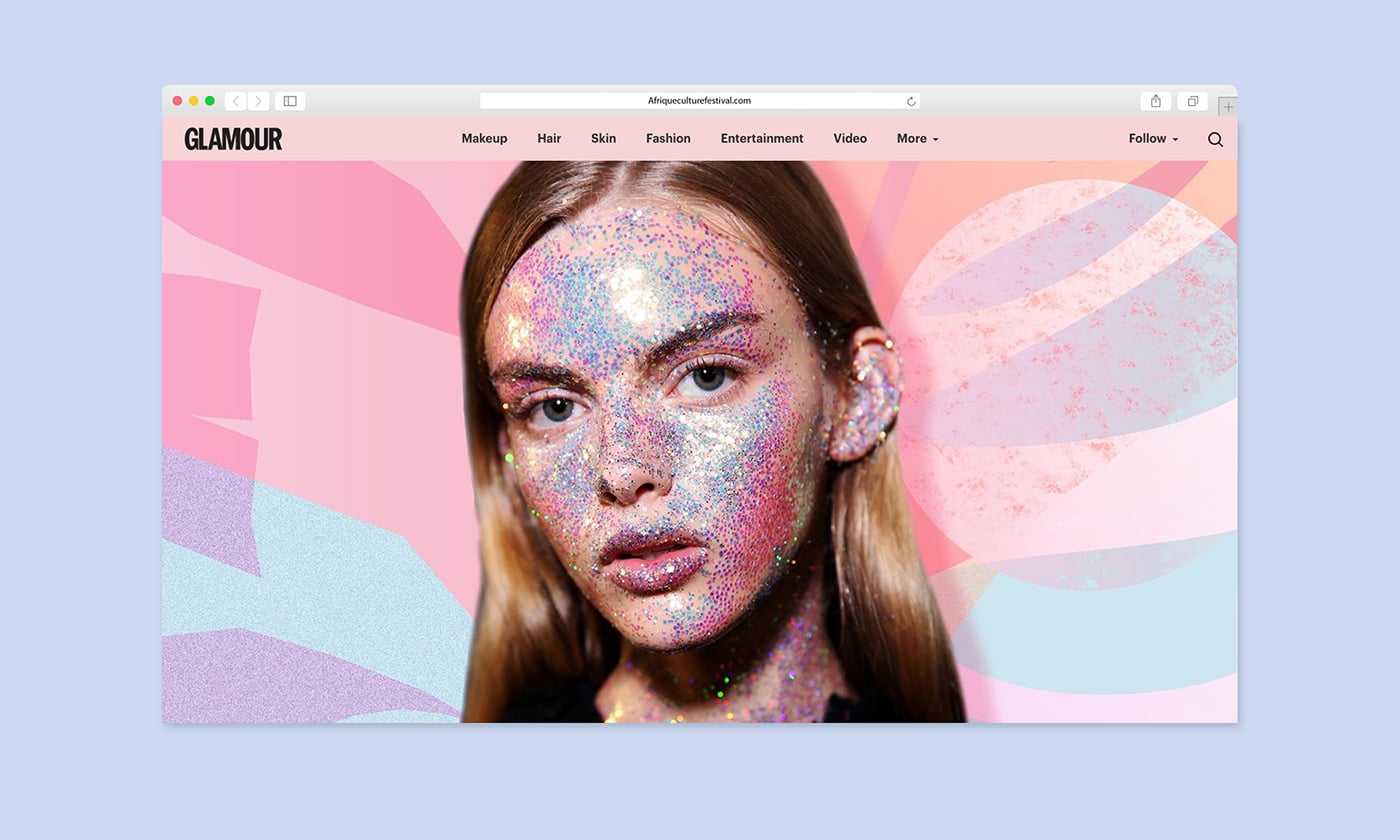Open site search with the magnifying glass
Viewport: 1400px width, 840px height.
pyautogui.click(x=1215, y=139)
